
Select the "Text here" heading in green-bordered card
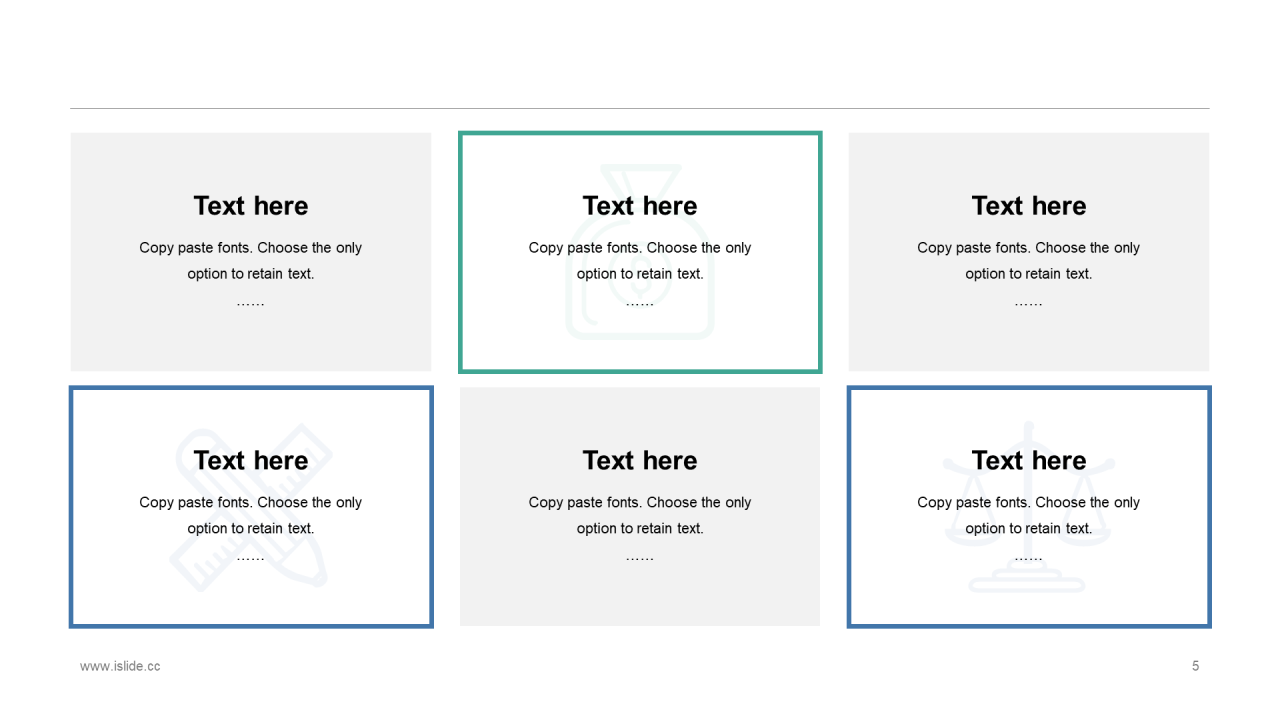pyautogui.click(x=640, y=206)
